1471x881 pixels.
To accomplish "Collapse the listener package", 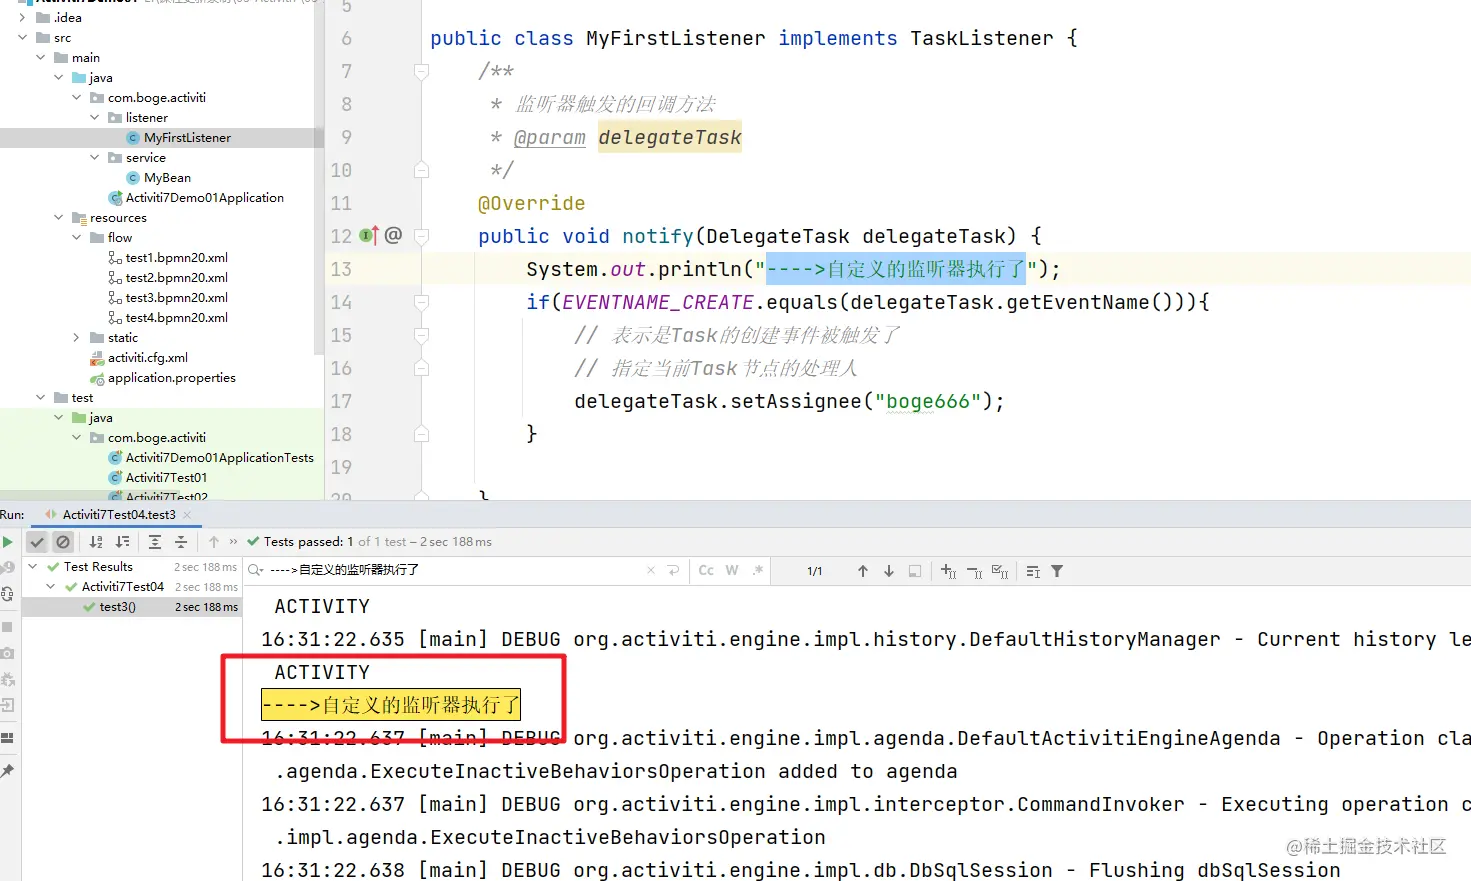I will [94, 117].
